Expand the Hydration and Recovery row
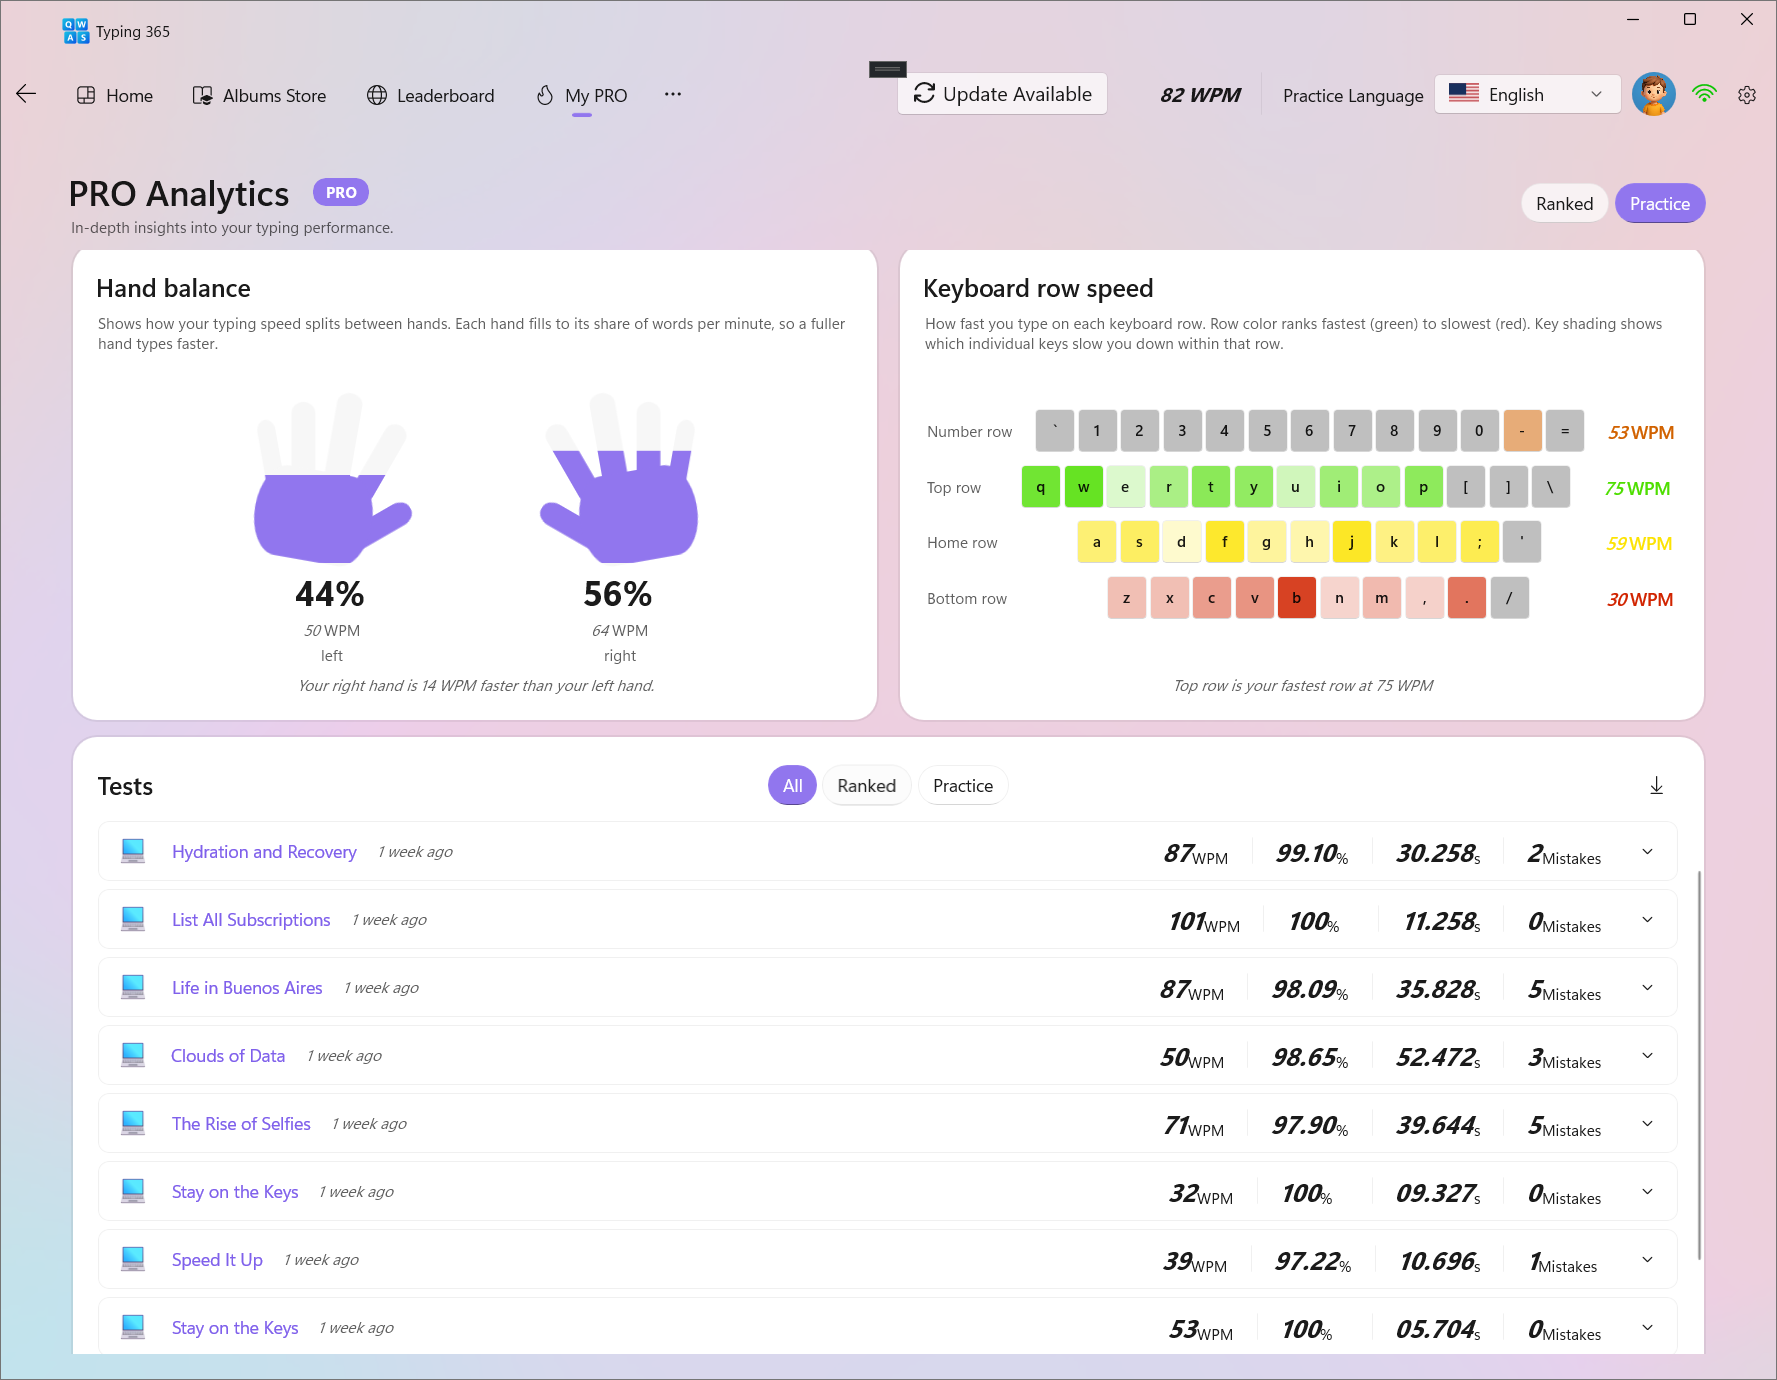The image size is (1777, 1380). coord(1647,852)
